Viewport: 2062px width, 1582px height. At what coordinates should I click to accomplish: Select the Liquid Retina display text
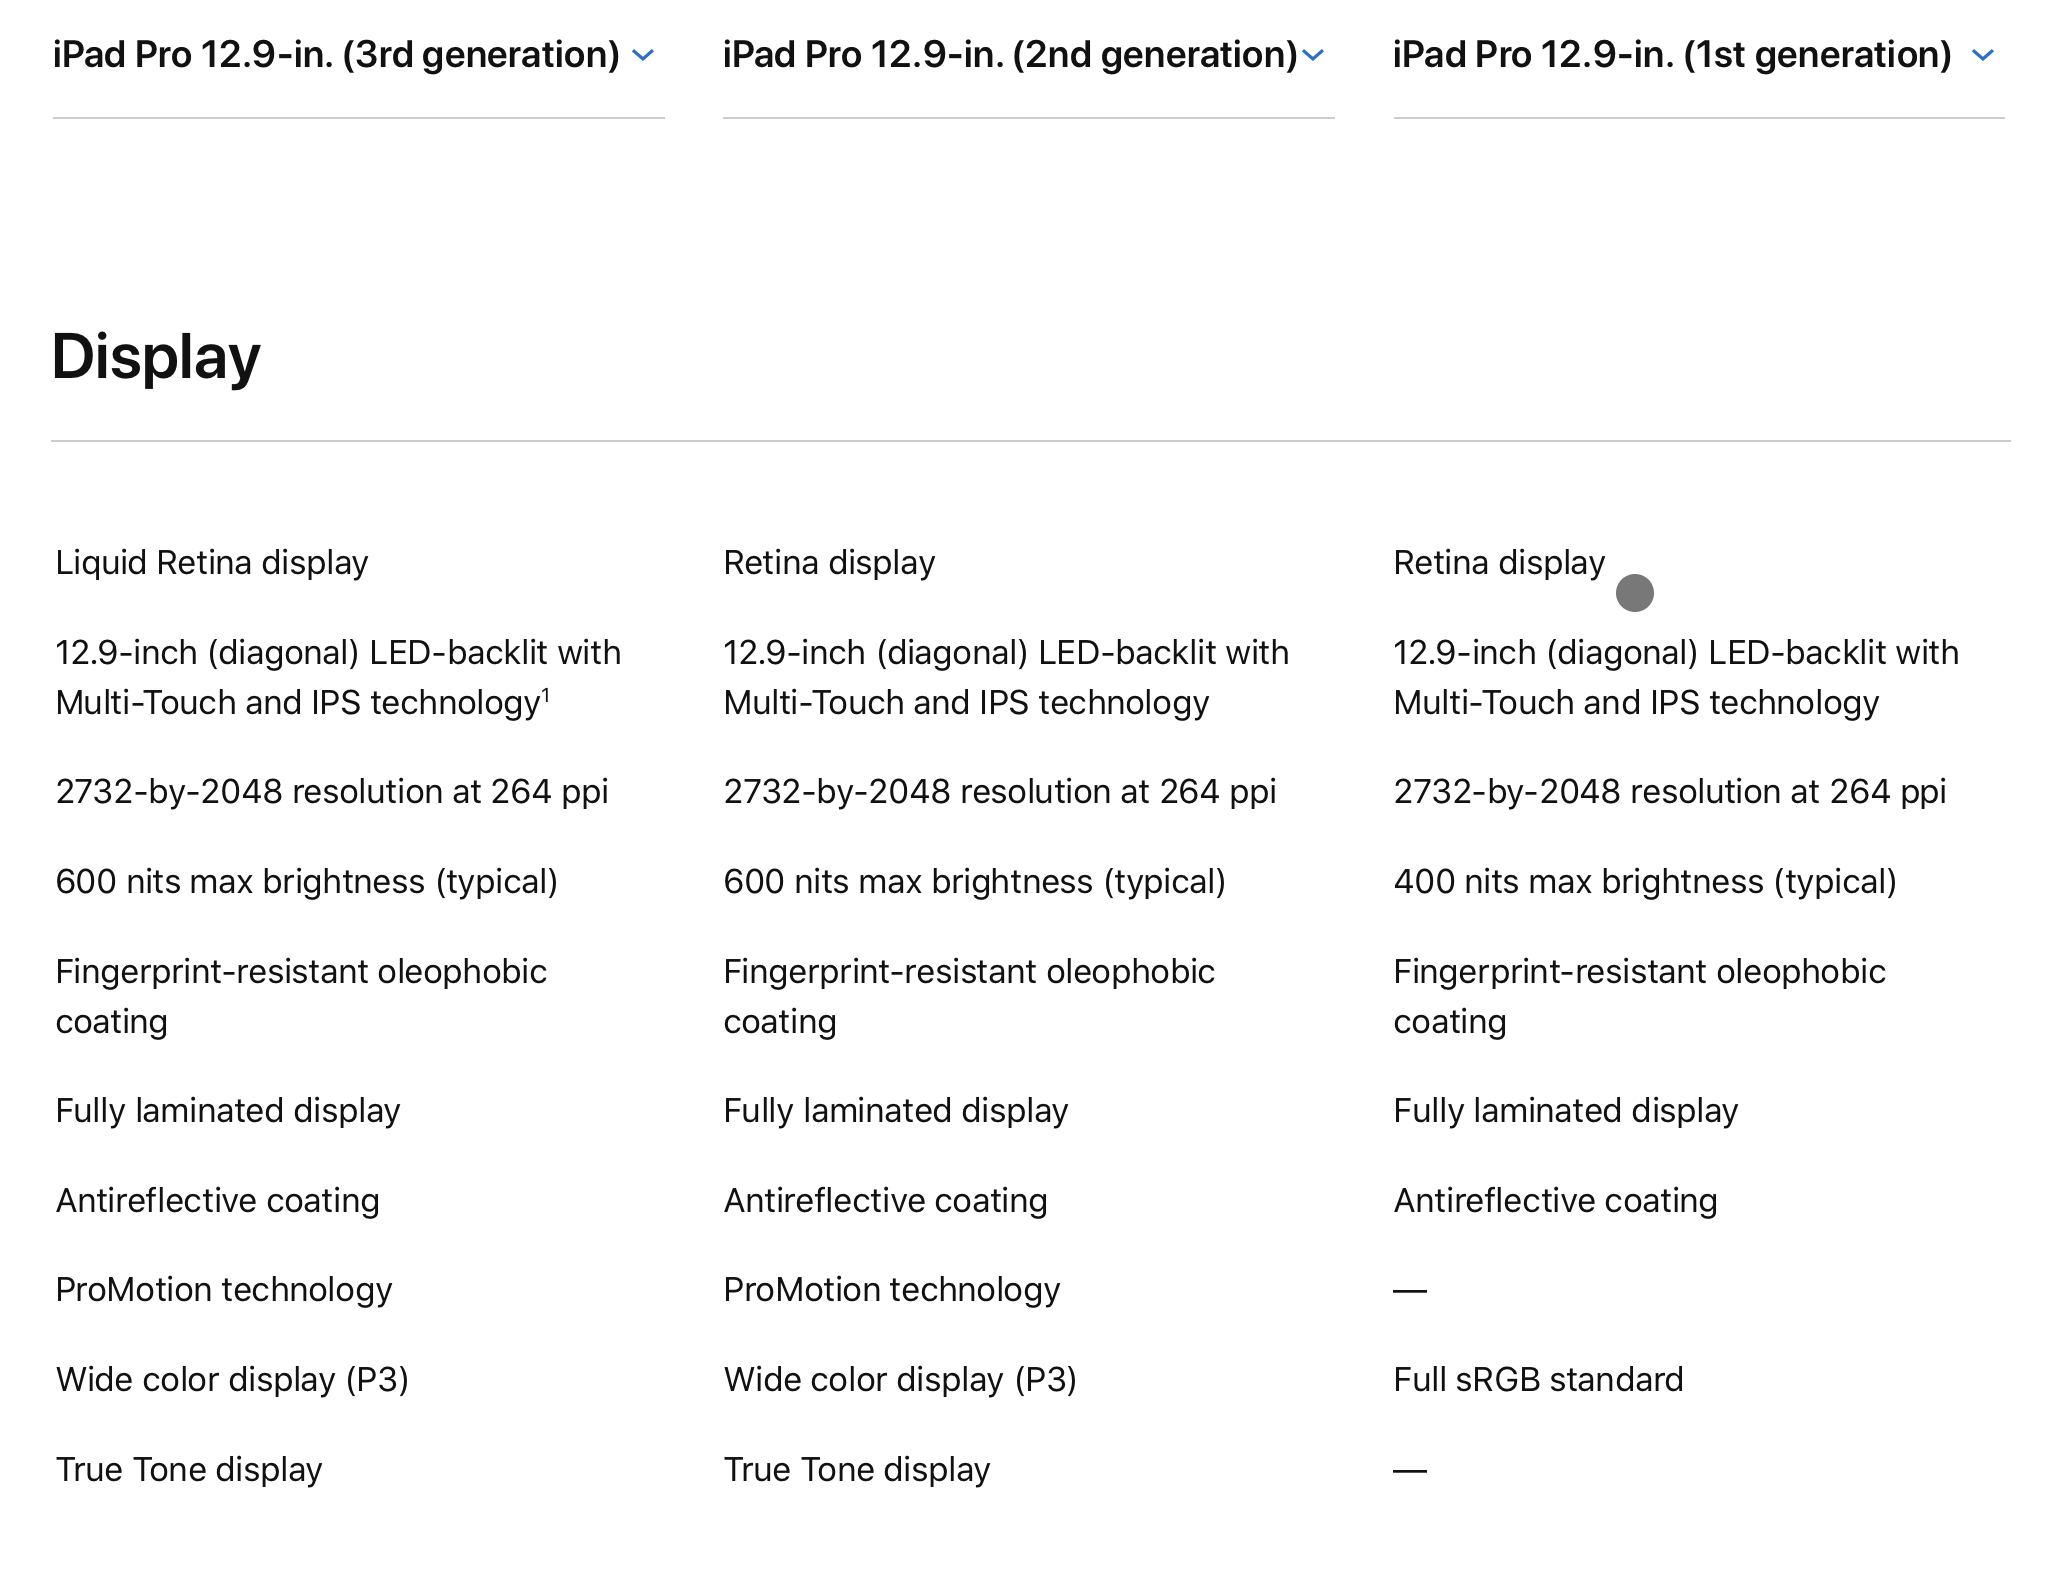click(x=212, y=563)
